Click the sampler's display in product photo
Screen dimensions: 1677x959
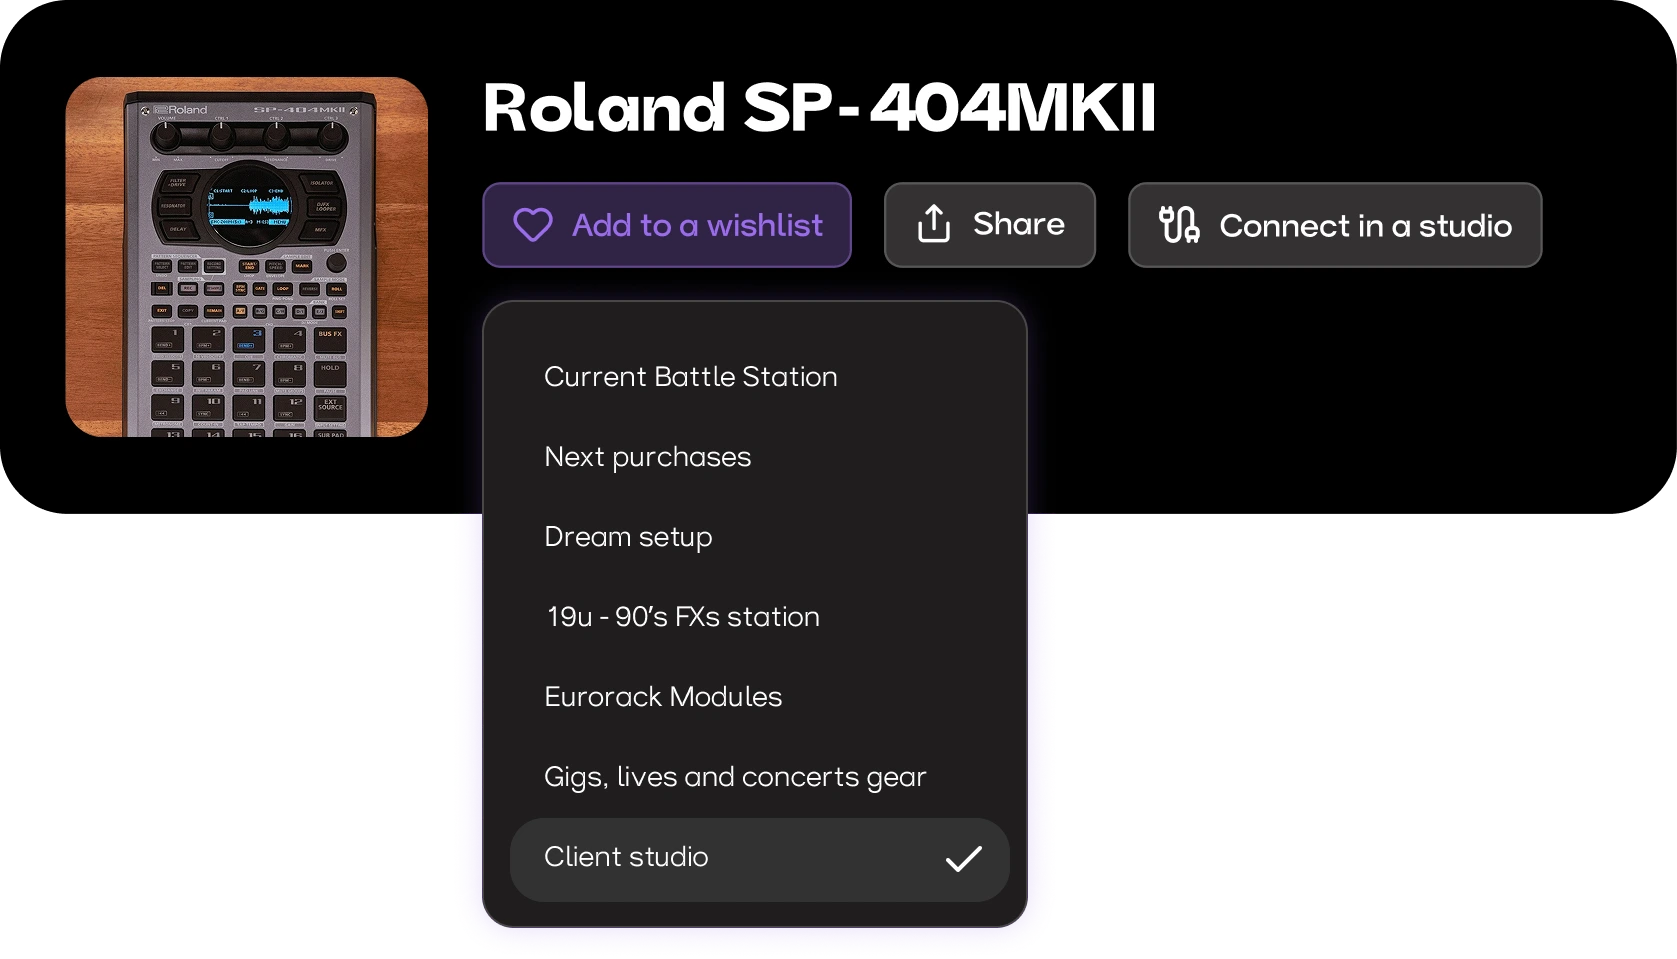tap(249, 205)
